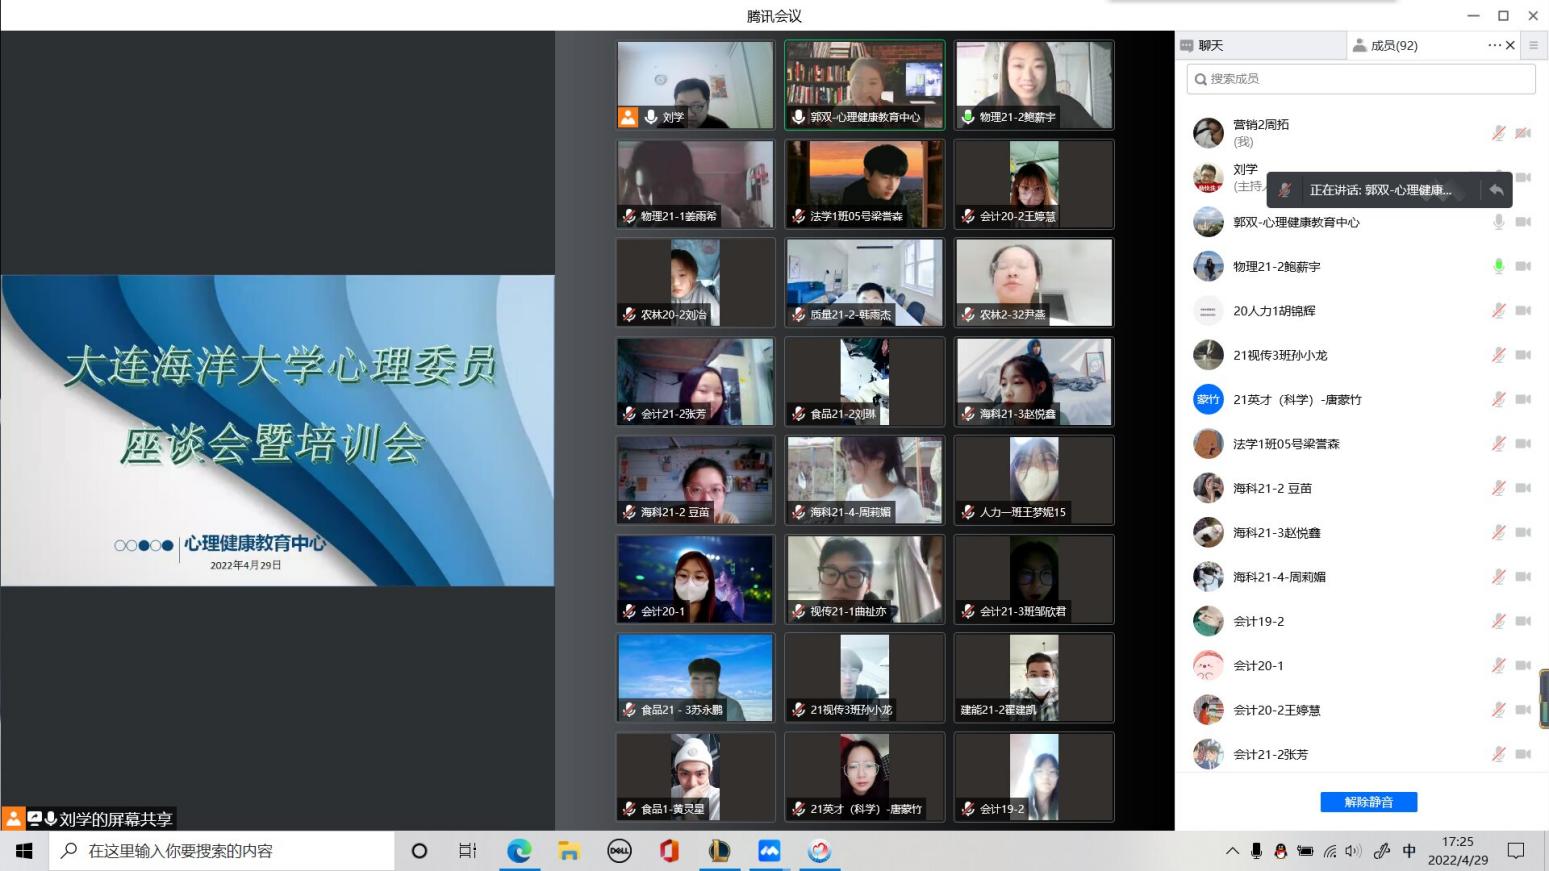The width and height of the screenshot is (1549, 871).
Task: Click microphone icon for 郭双-心理健康教育中心 in list
Action: point(1498,222)
